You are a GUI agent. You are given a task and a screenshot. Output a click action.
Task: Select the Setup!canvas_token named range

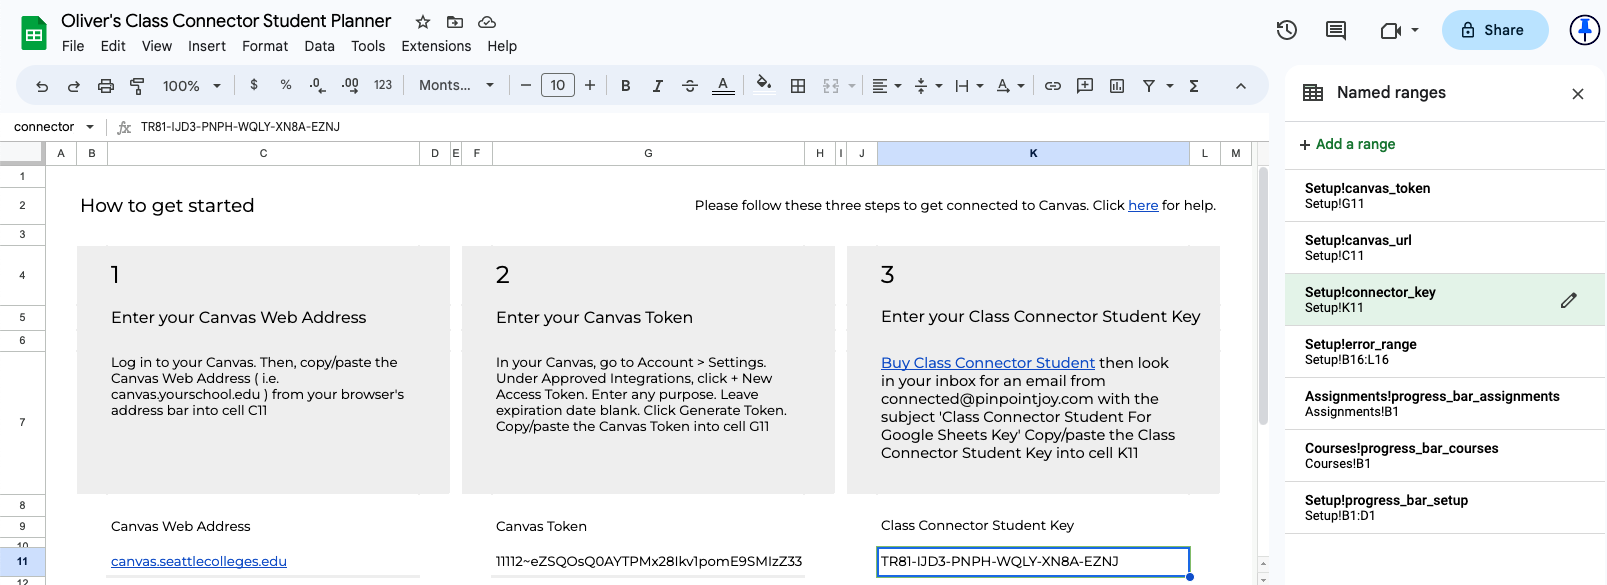click(x=1444, y=196)
